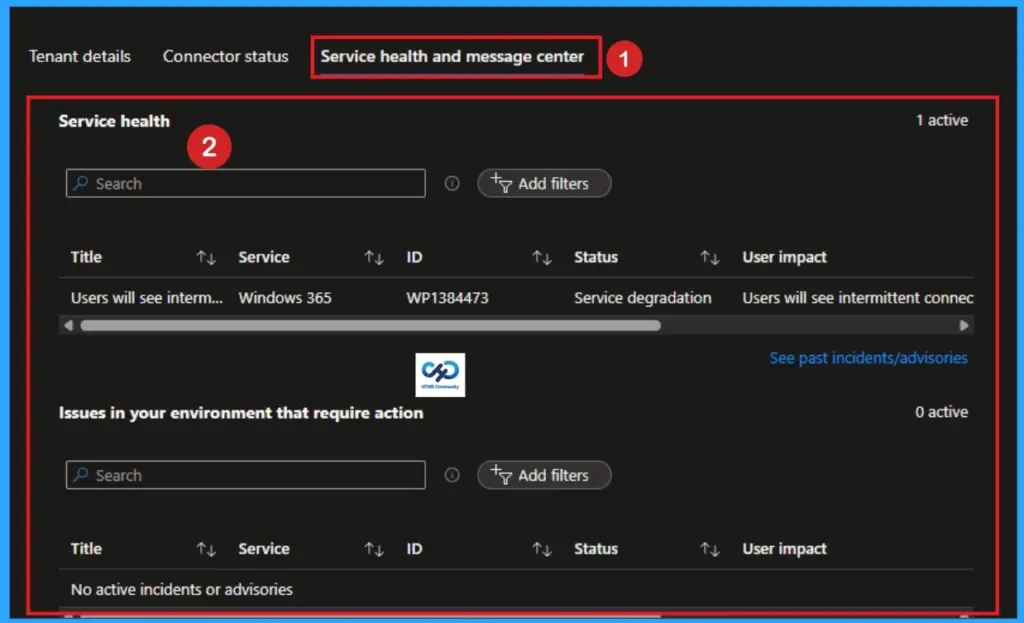Click magnifier icon in Issues section search
The image size is (1024, 623).
click(81, 475)
